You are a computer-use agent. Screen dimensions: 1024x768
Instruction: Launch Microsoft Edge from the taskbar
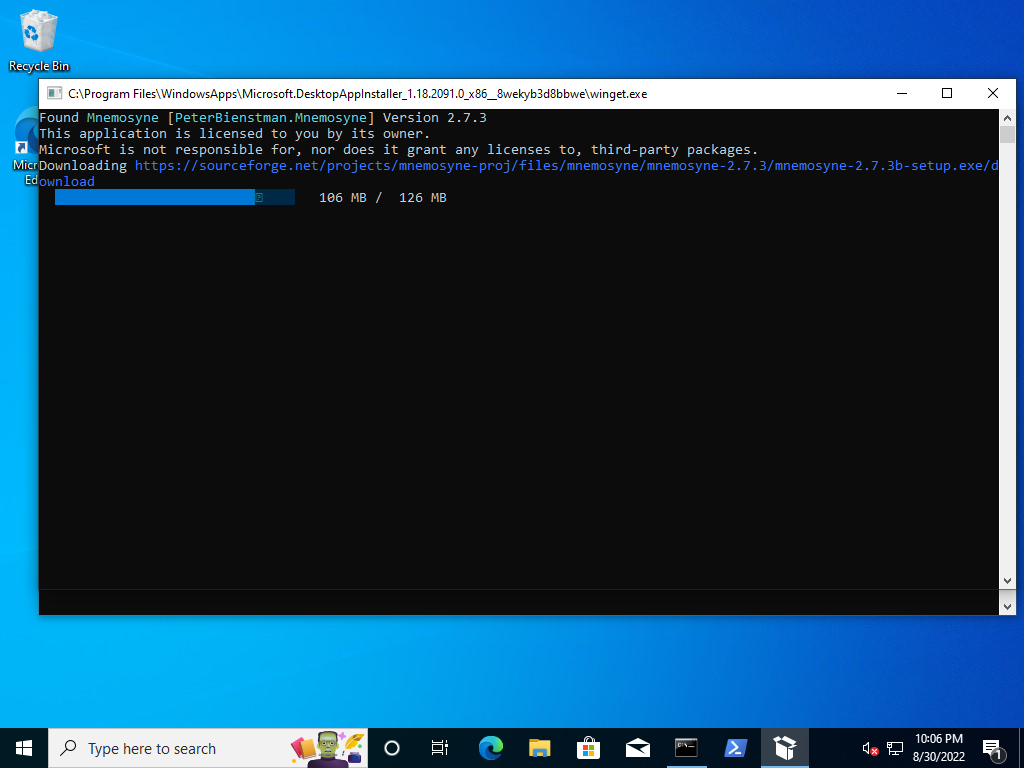[490, 748]
